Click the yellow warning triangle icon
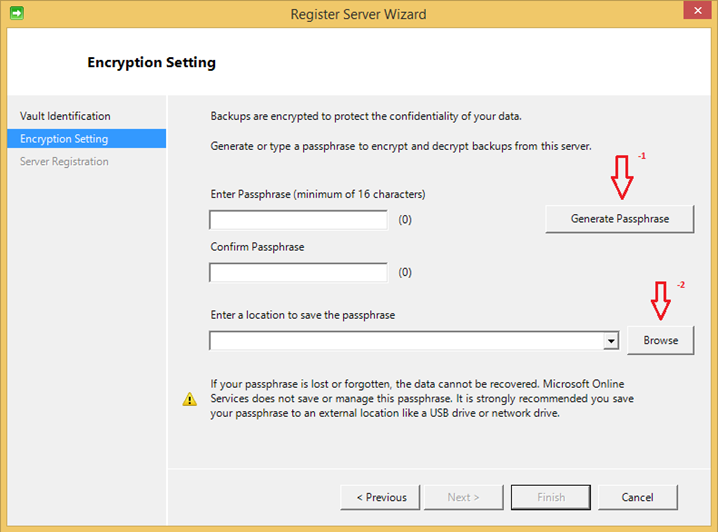 190,399
